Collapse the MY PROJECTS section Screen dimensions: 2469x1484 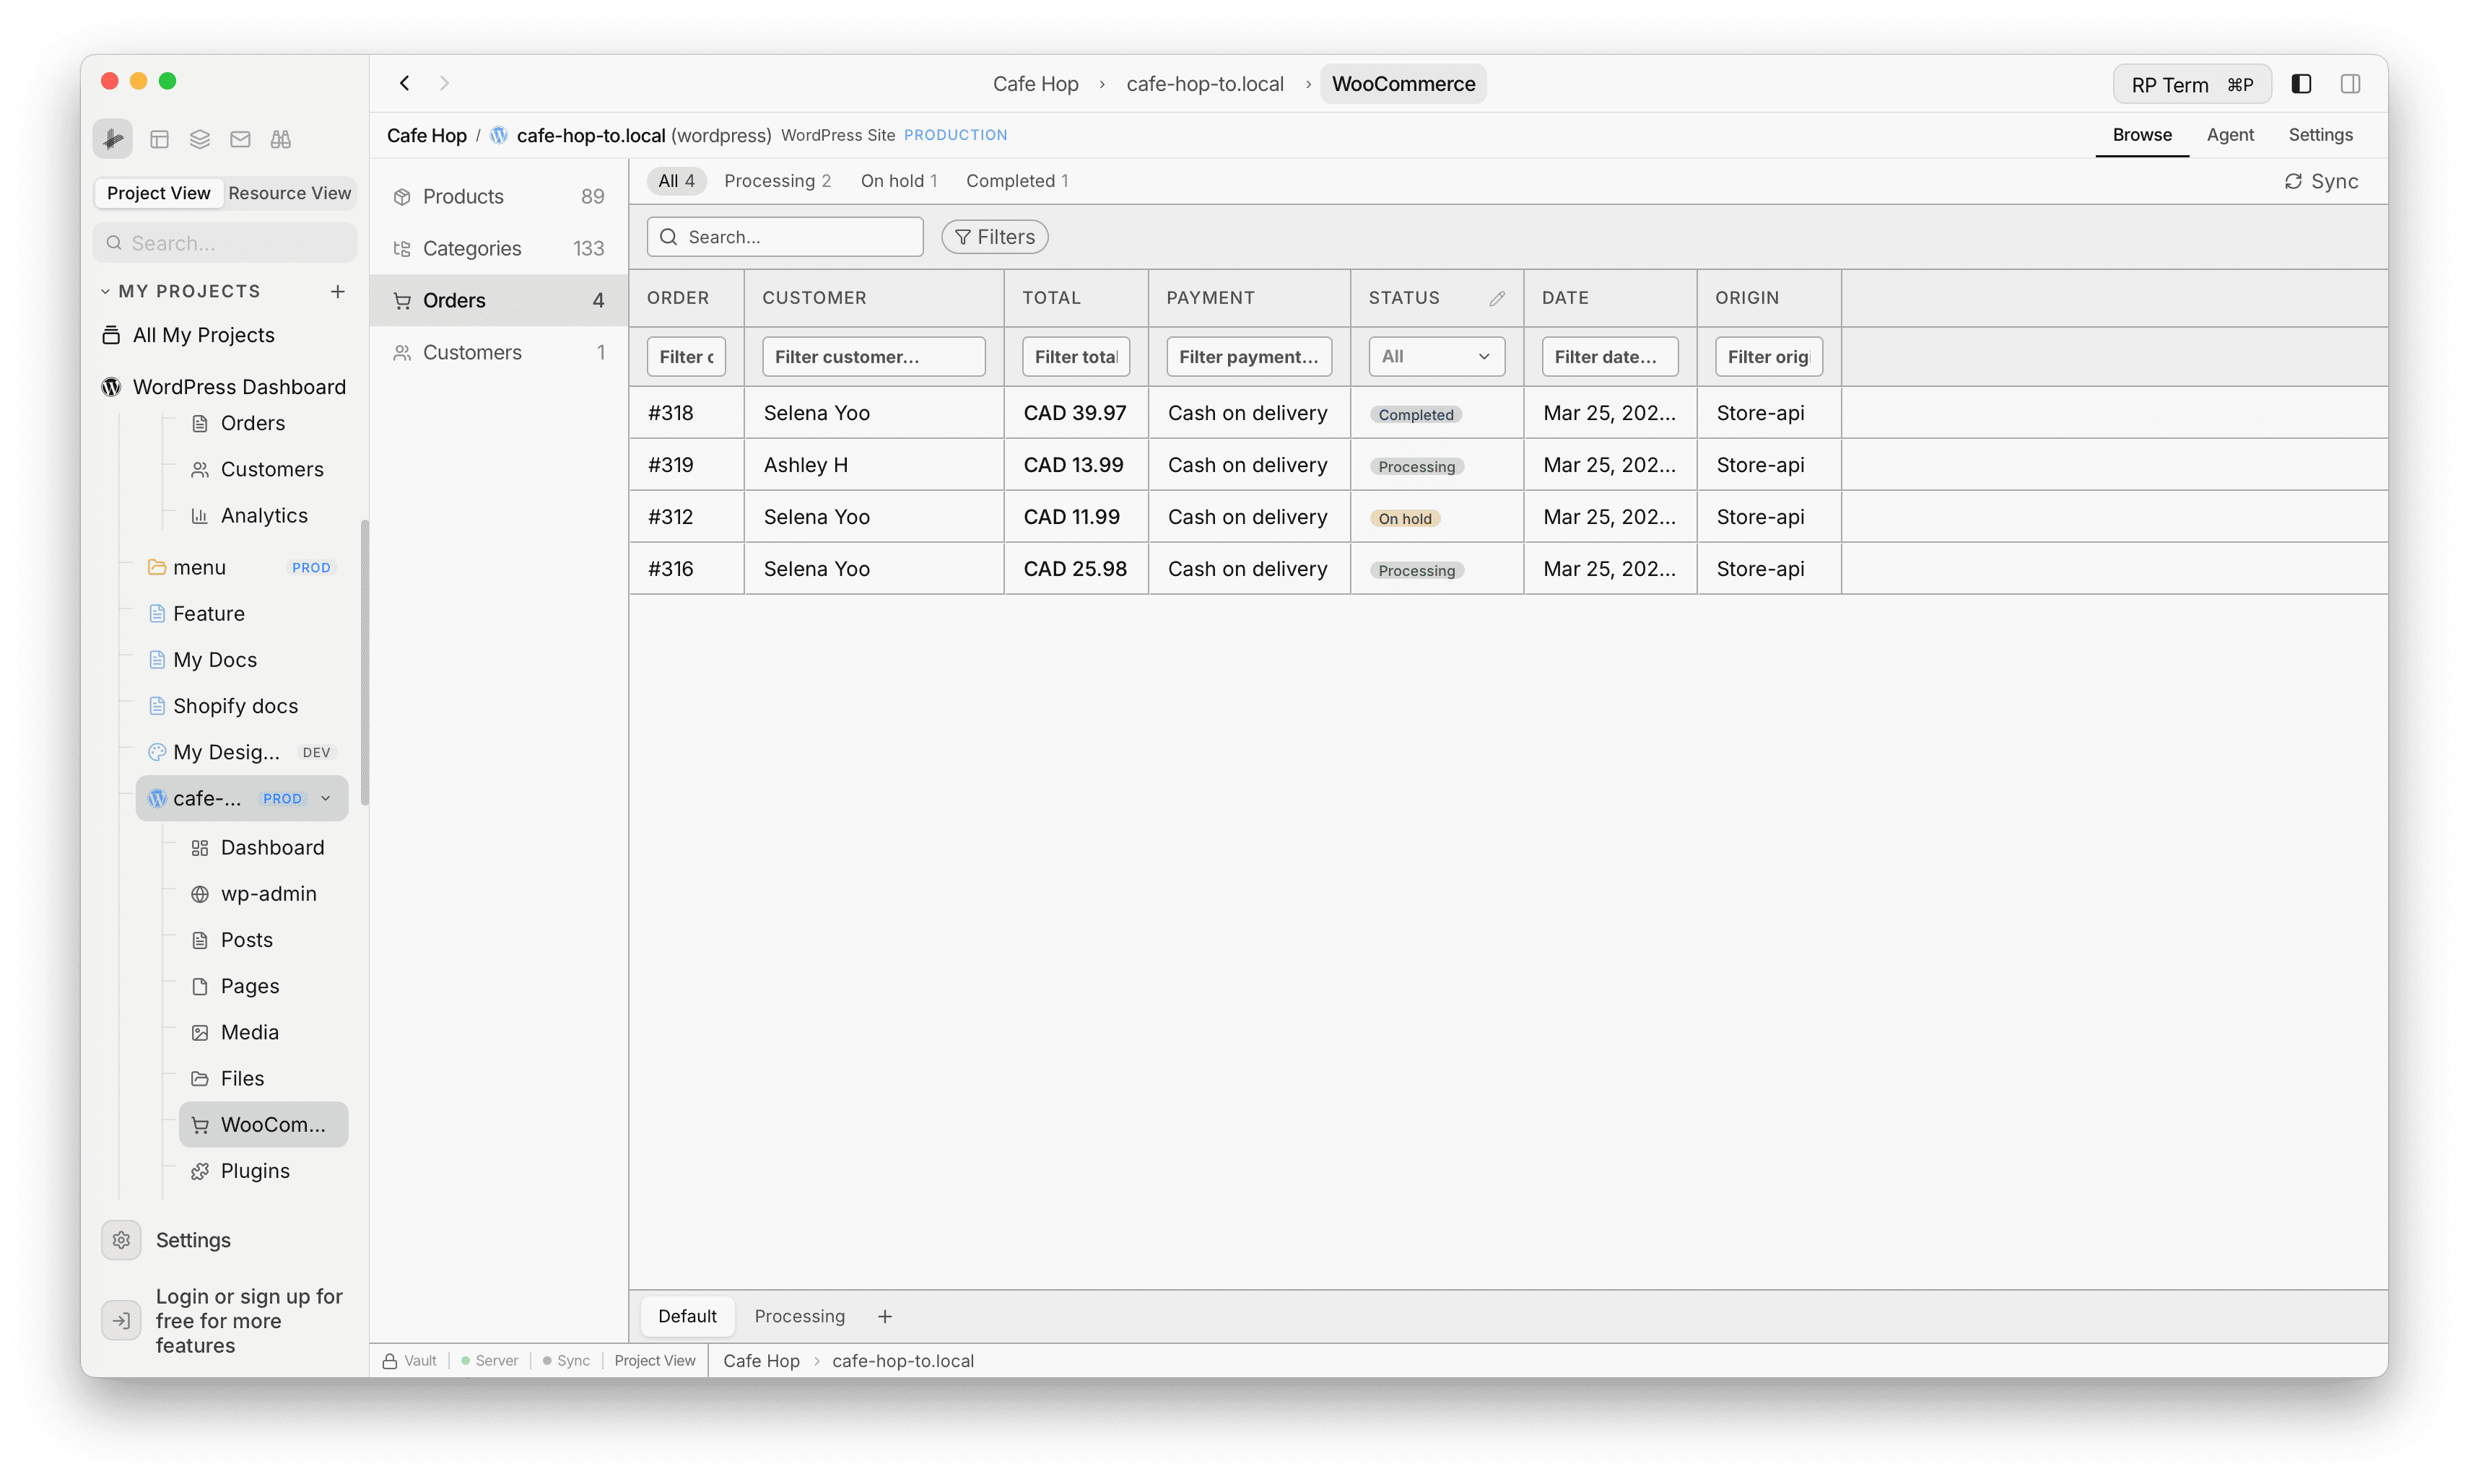106,290
